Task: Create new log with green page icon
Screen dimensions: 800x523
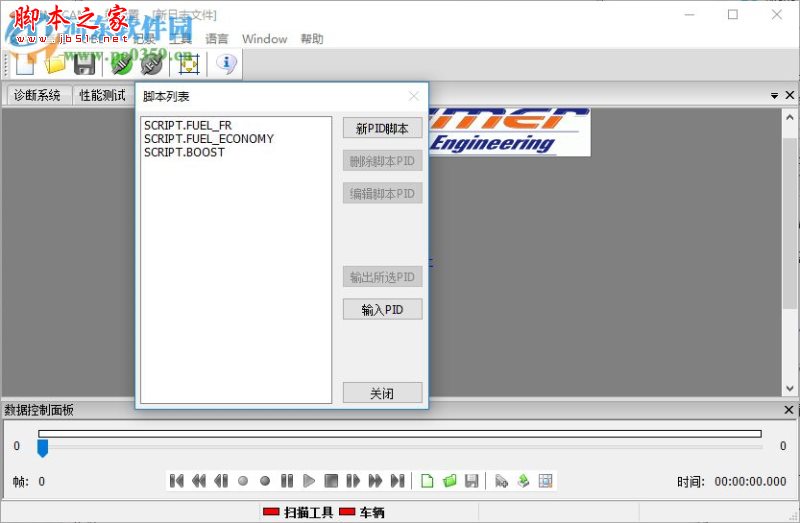Action: (427, 481)
